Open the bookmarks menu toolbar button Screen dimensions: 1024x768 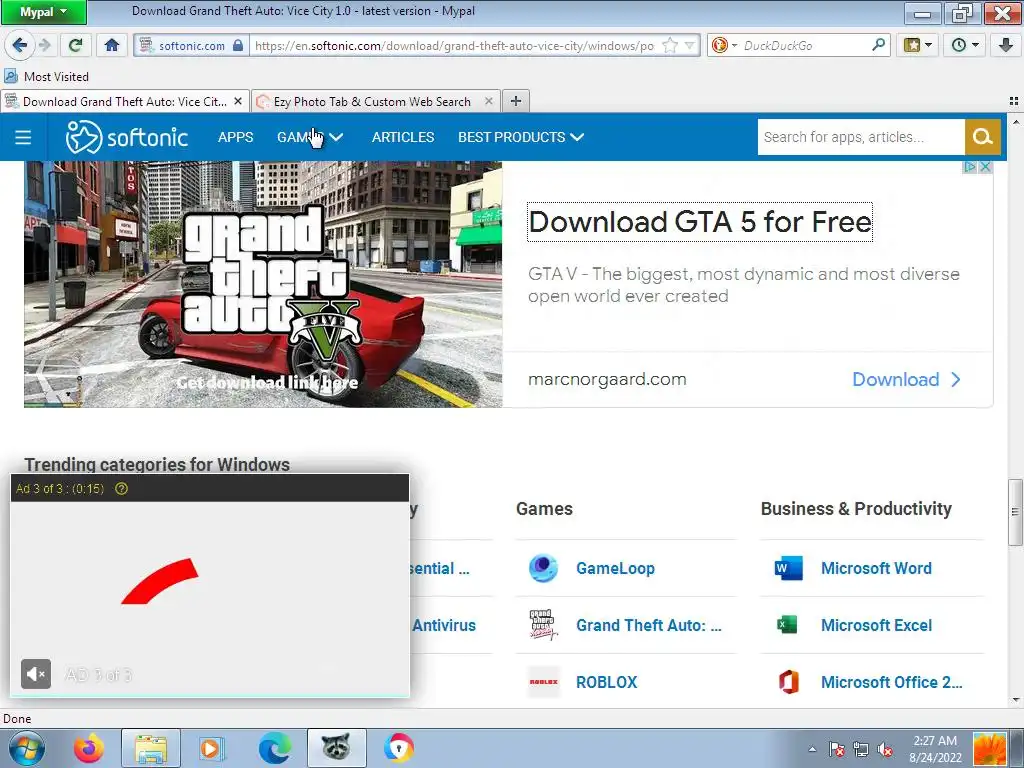[x=917, y=45]
